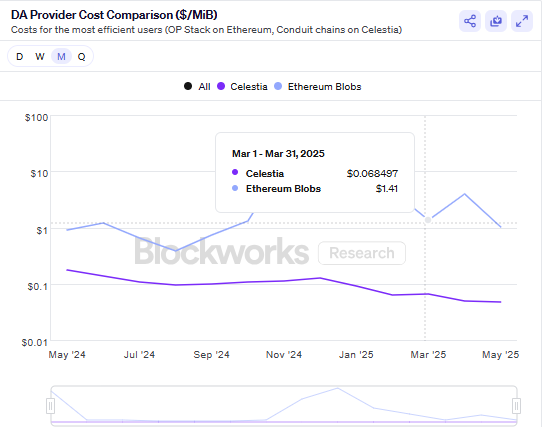Click the left range slider handle
Image resolution: width=544 pixels, height=427 pixels.
[50, 405]
